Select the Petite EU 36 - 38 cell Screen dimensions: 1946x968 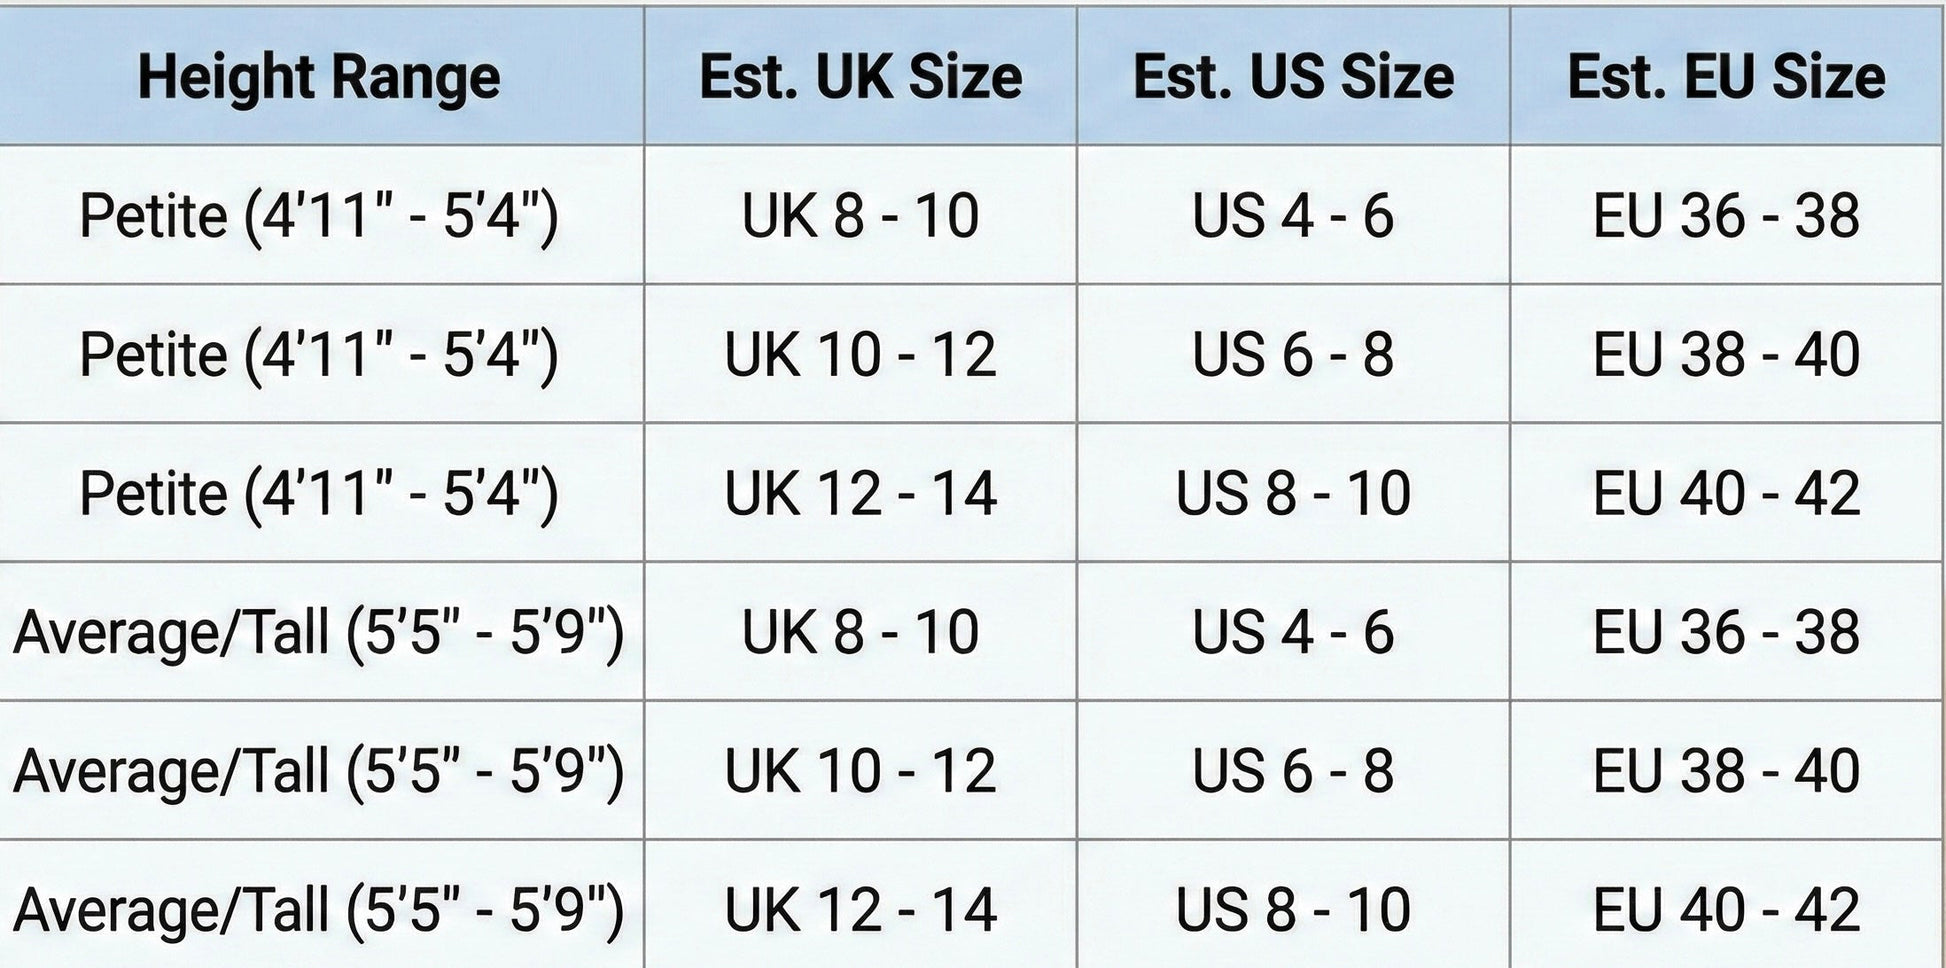tap(1727, 215)
